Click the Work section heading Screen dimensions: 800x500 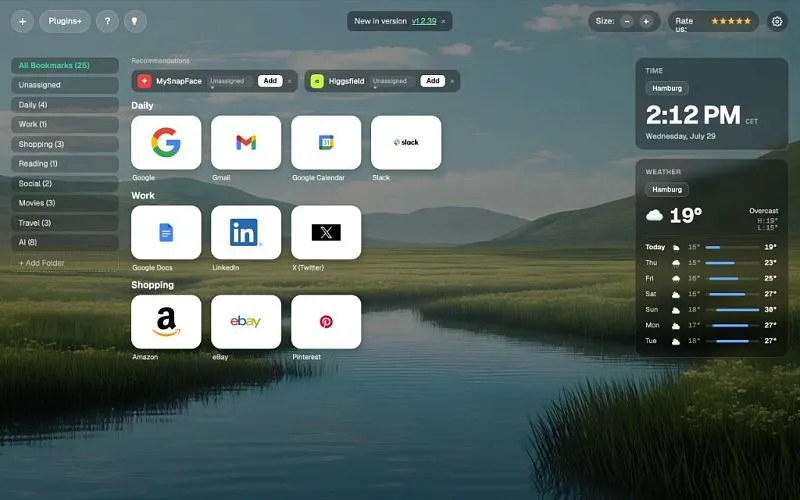click(x=143, y=195)
